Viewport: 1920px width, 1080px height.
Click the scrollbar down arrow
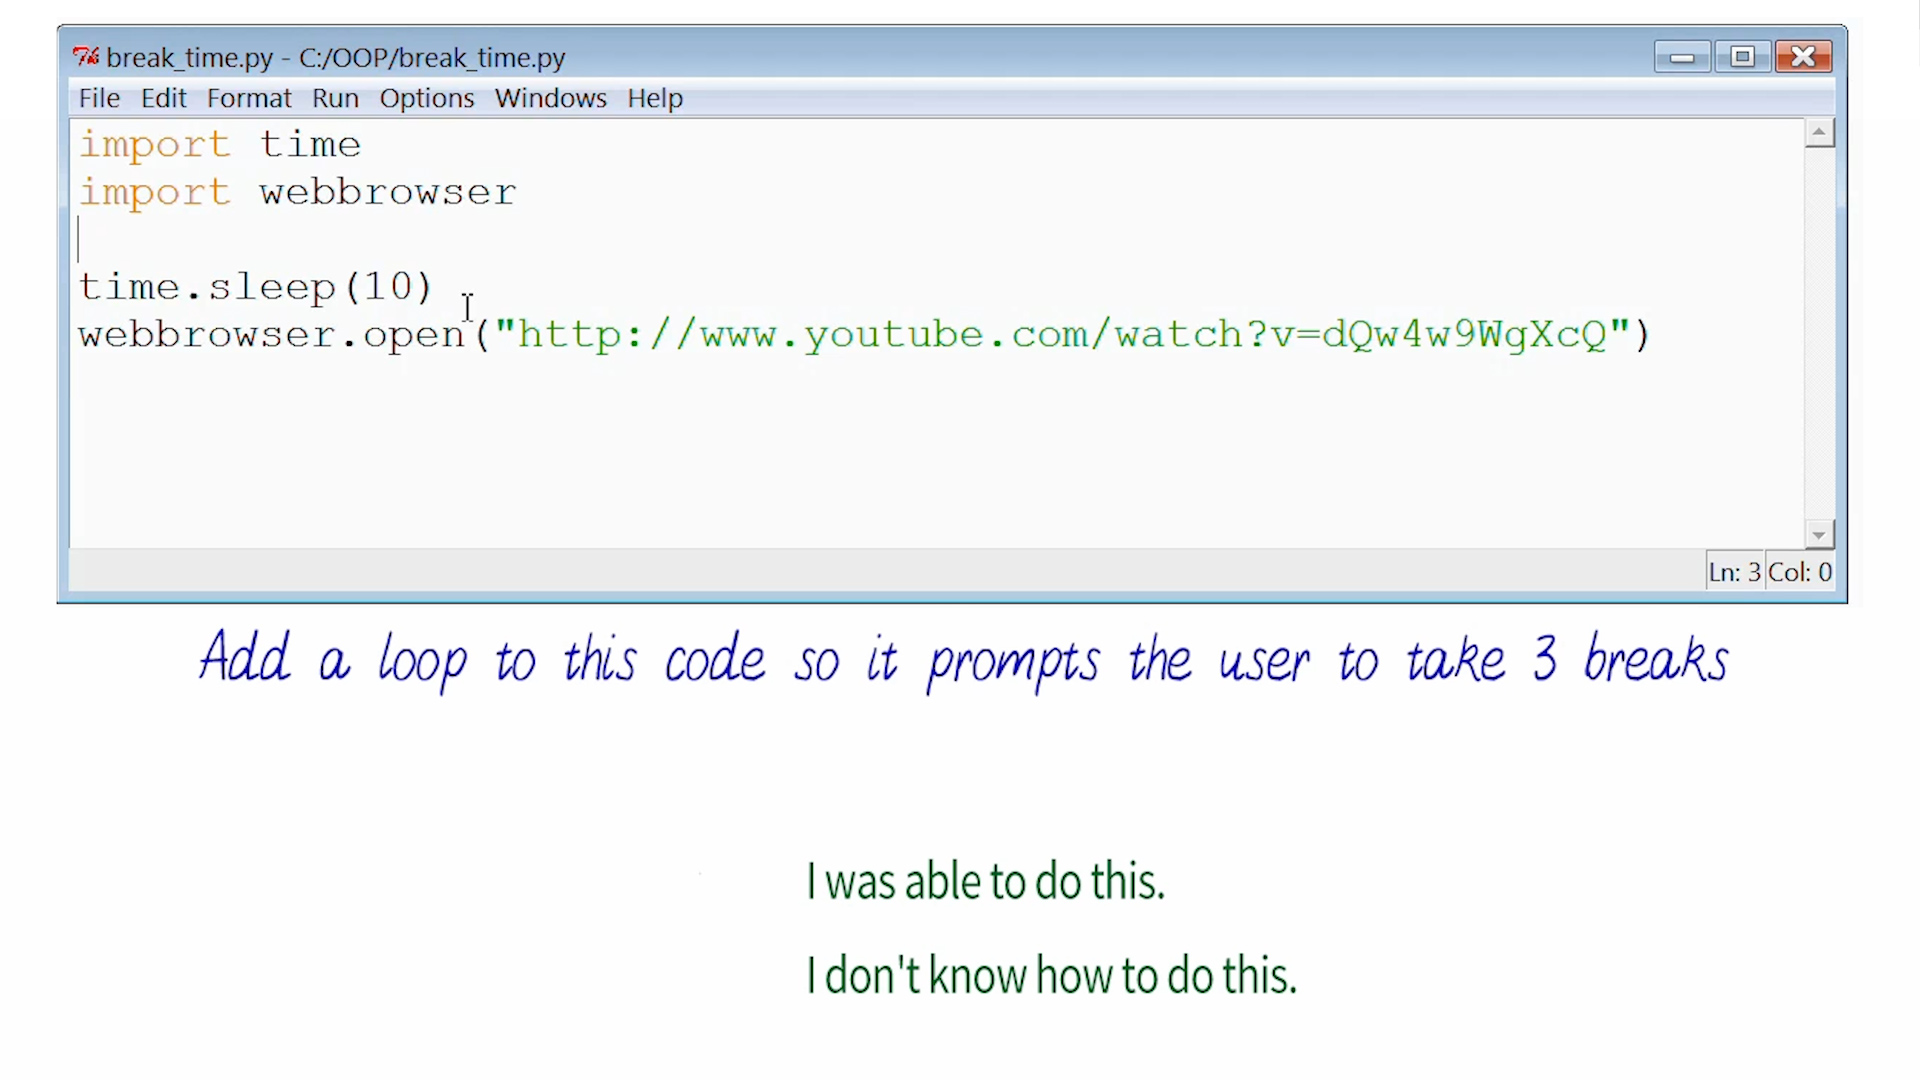point(1819,535)
